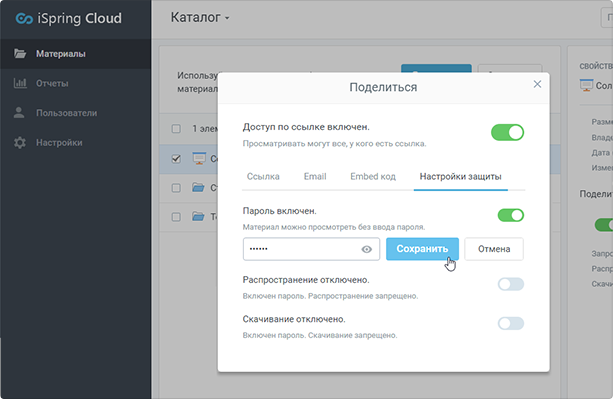Uncheck the selected presentation row checkbox
Screen dimensions: 615x399
coord(176,159)
